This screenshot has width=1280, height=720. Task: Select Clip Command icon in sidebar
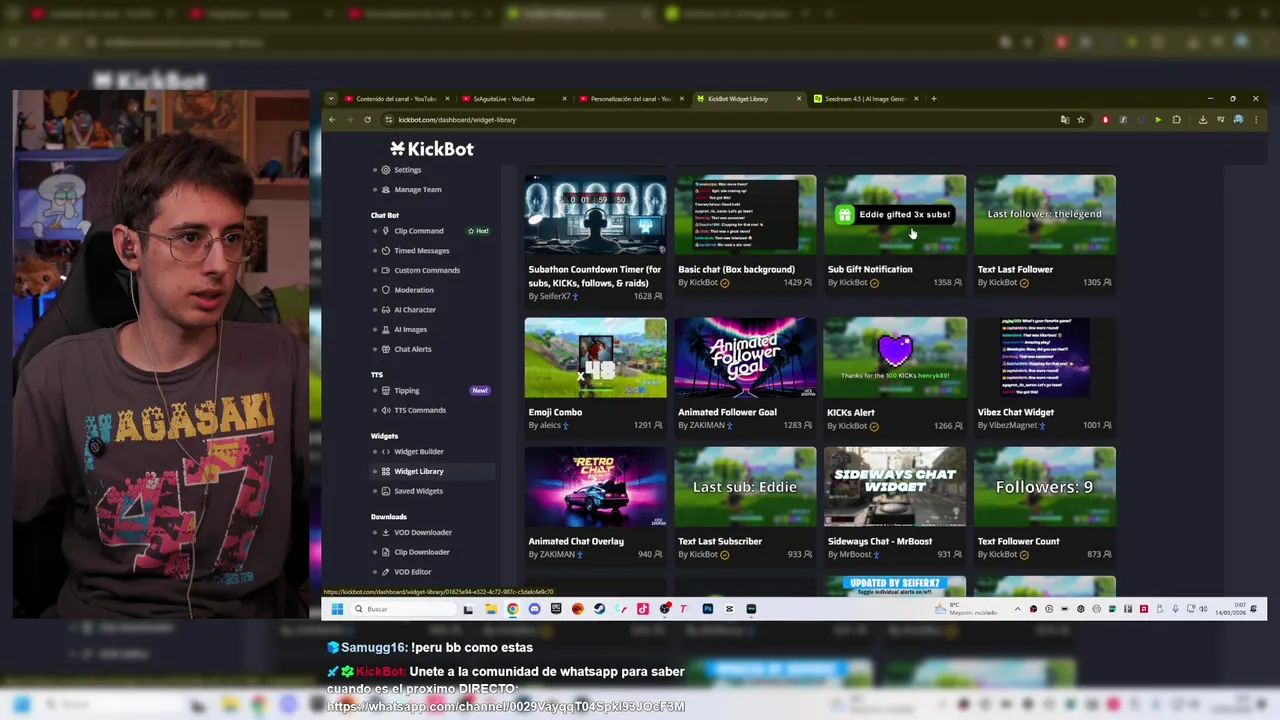tap(386, 231)
